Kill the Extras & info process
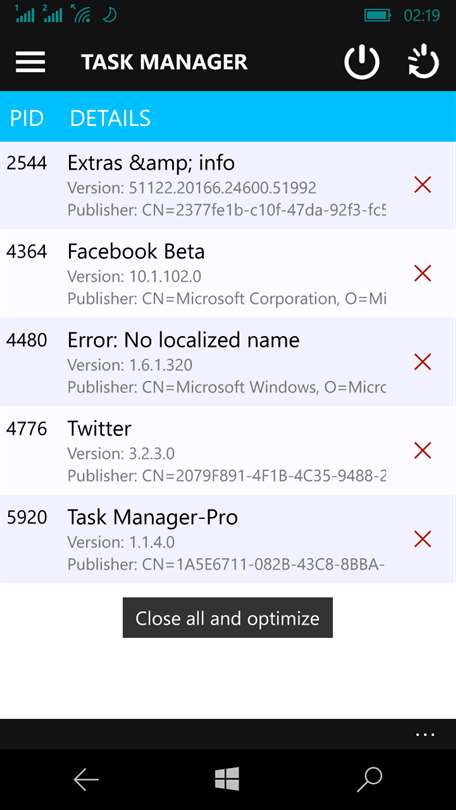 (x=422, y=184)
